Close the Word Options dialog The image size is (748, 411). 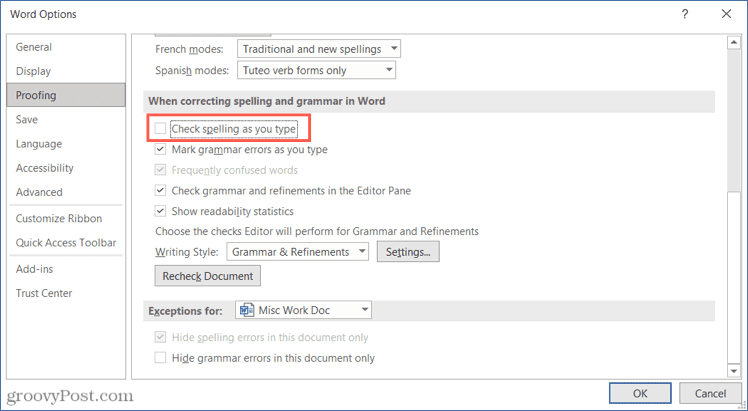(x=727, y=14)
